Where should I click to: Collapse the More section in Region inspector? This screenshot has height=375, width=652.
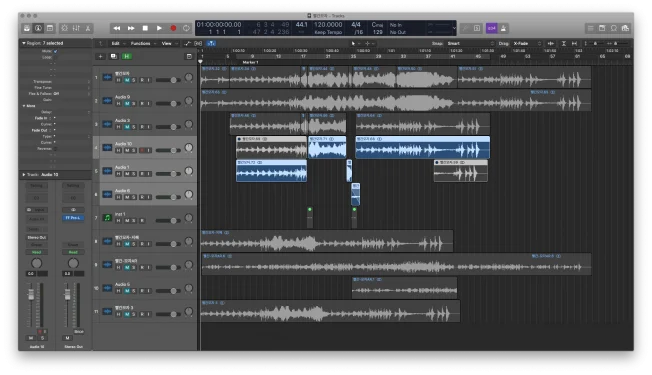(23, 106)
